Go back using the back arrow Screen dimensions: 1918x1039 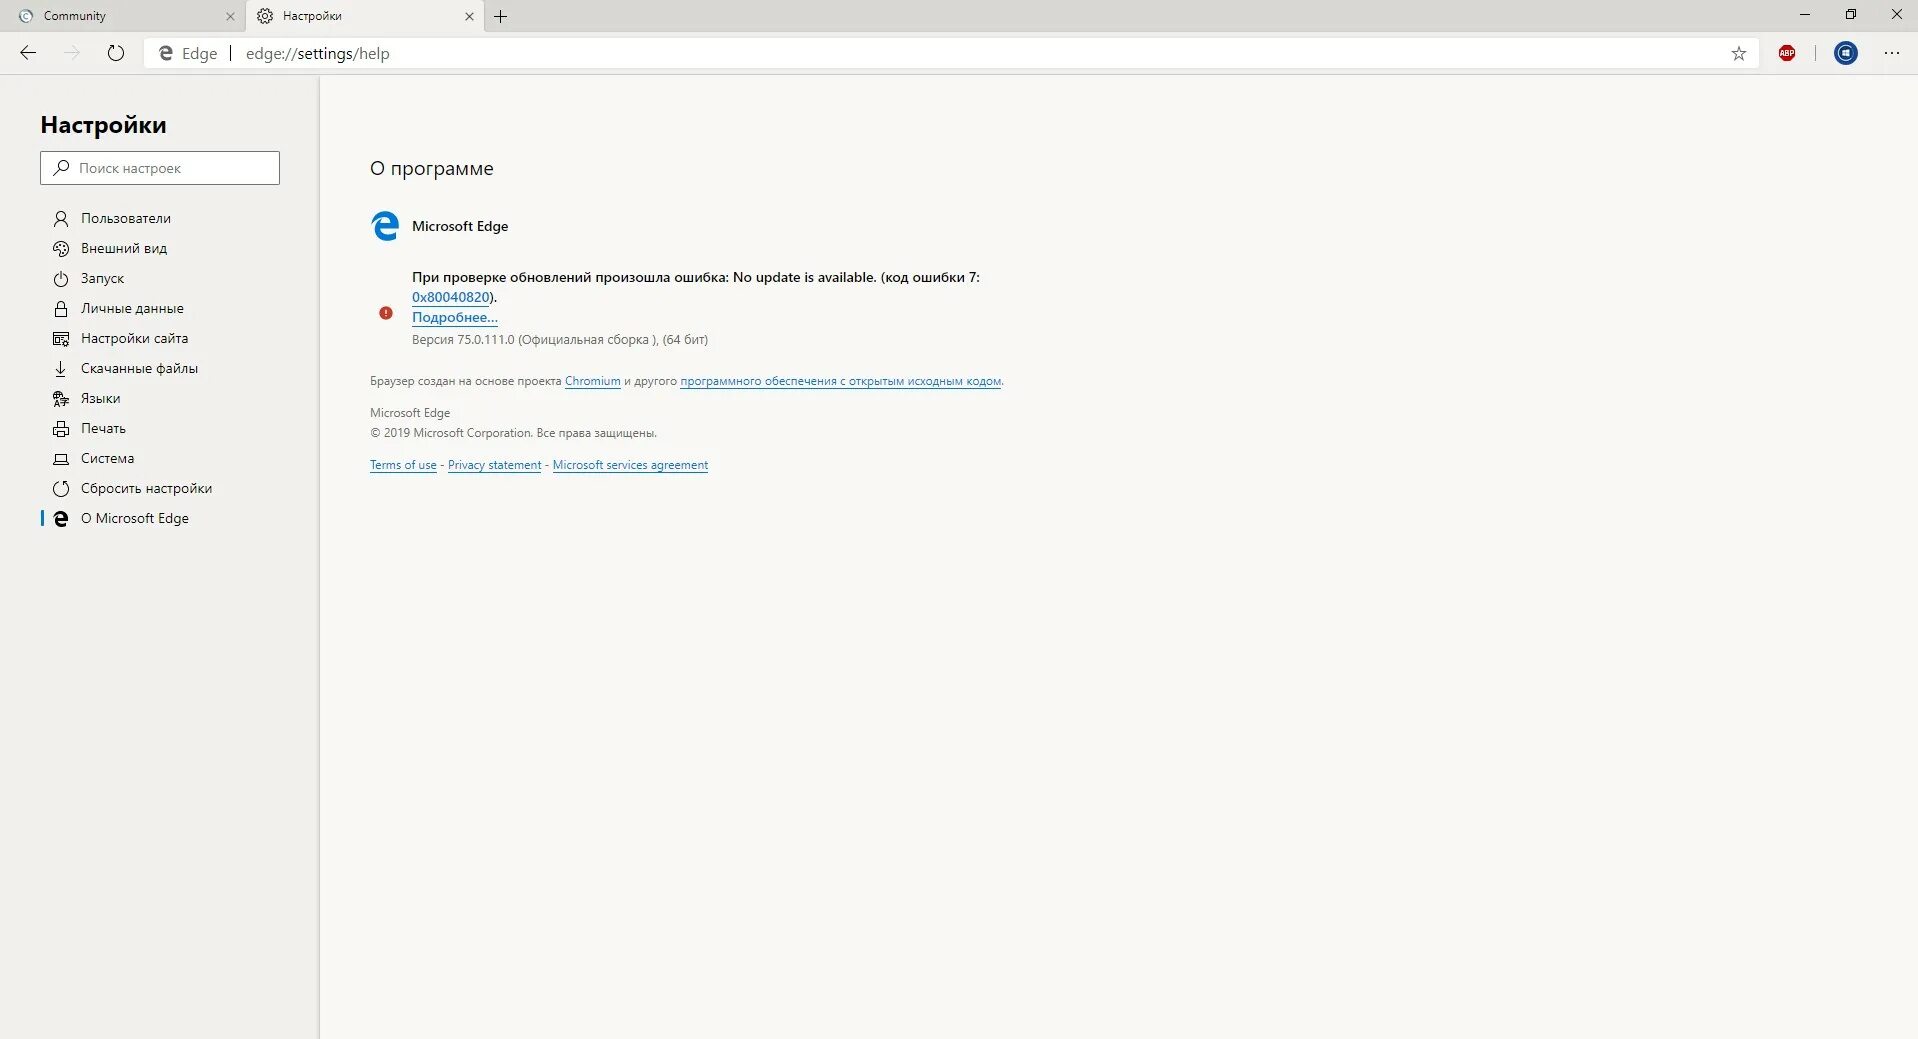coord(28,53)
